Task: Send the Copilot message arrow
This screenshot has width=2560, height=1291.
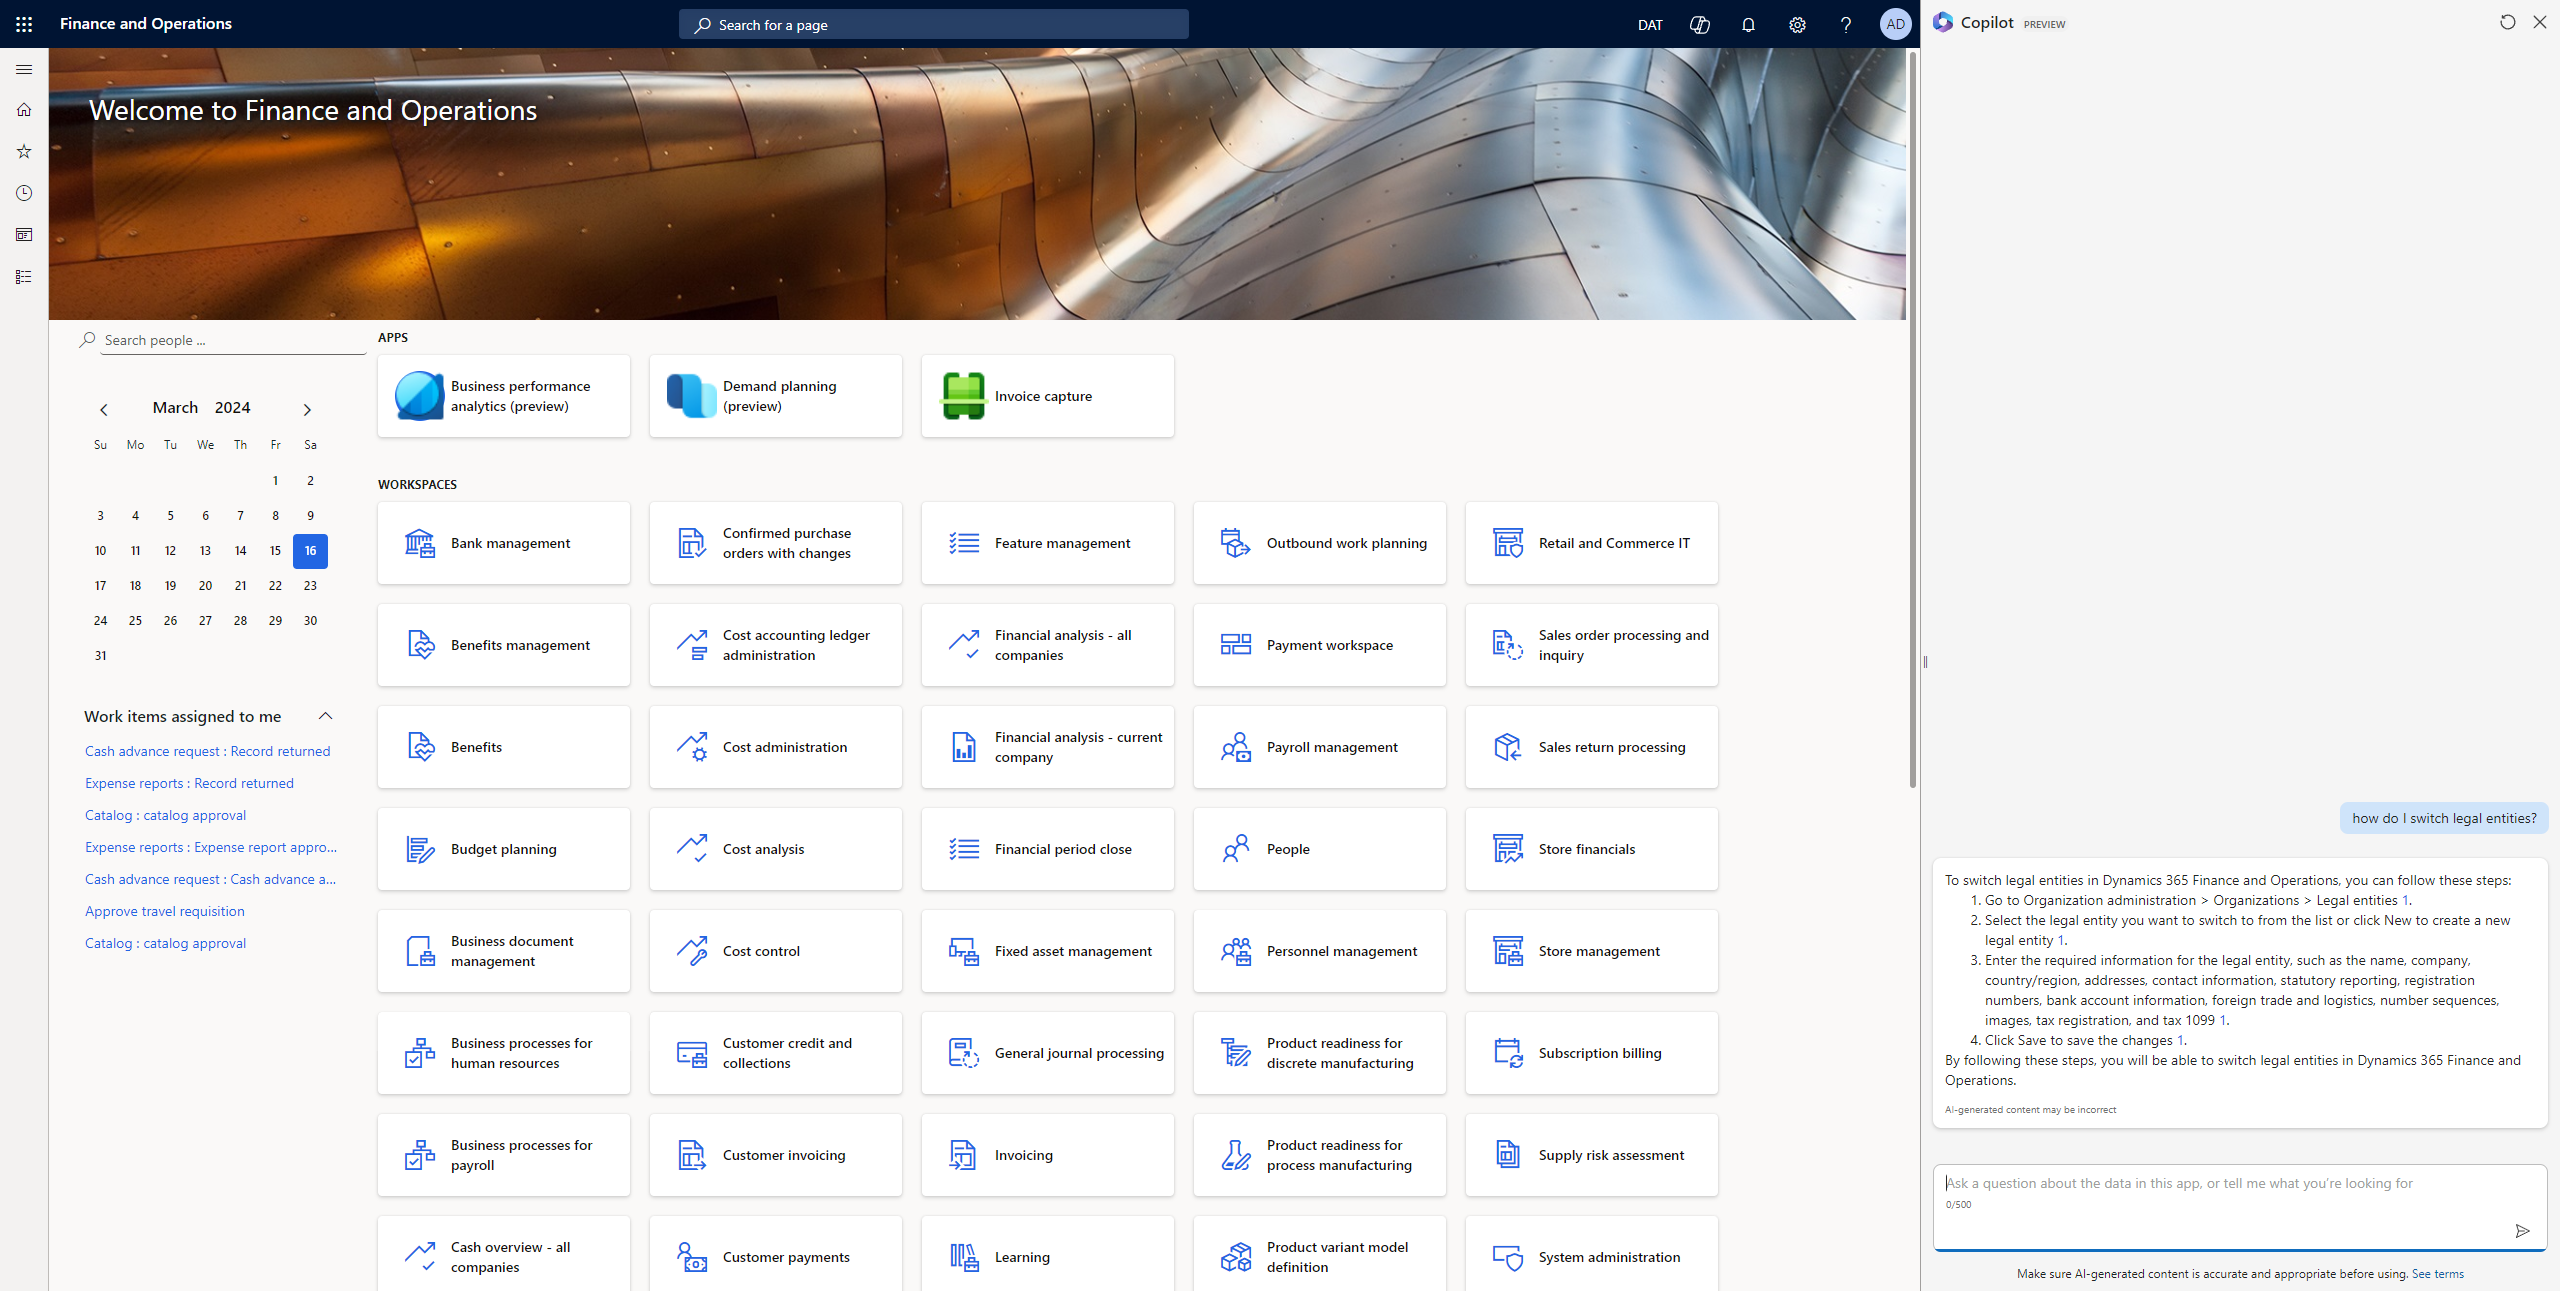Action: click(2522, 1231)
